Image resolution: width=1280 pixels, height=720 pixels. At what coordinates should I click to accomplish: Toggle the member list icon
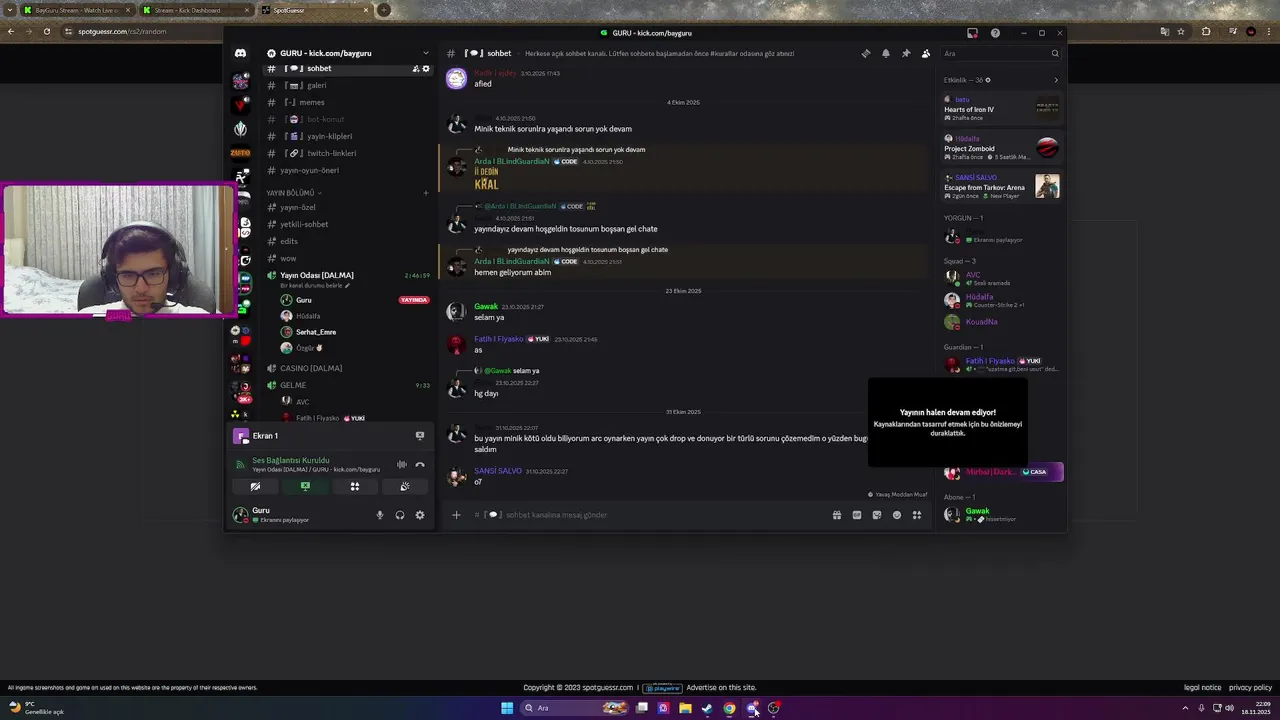[x=926, y=53]
